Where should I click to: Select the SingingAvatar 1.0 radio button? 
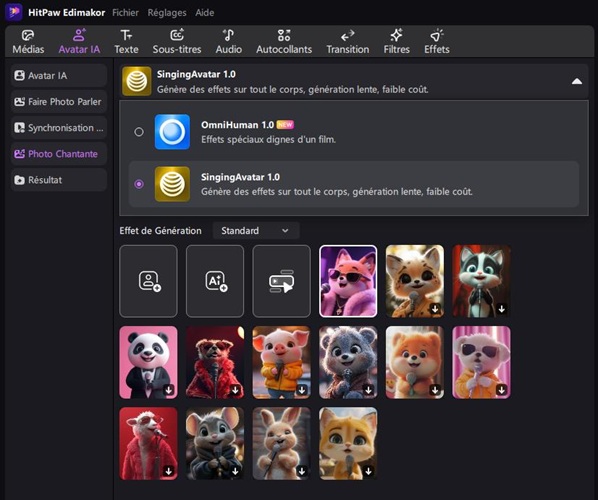point(139,184)
